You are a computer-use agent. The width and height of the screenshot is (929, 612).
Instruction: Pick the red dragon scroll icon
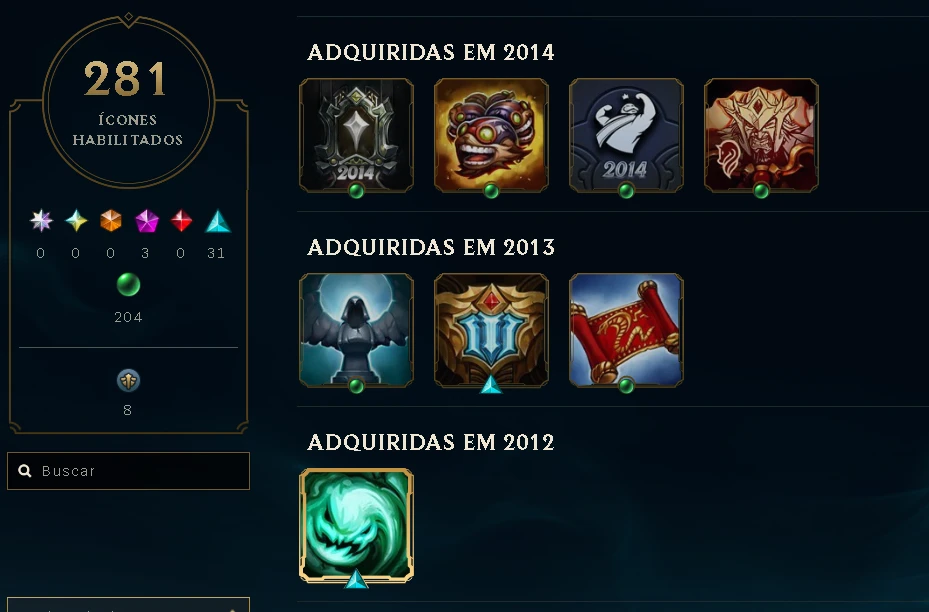(x=626, y=331)
